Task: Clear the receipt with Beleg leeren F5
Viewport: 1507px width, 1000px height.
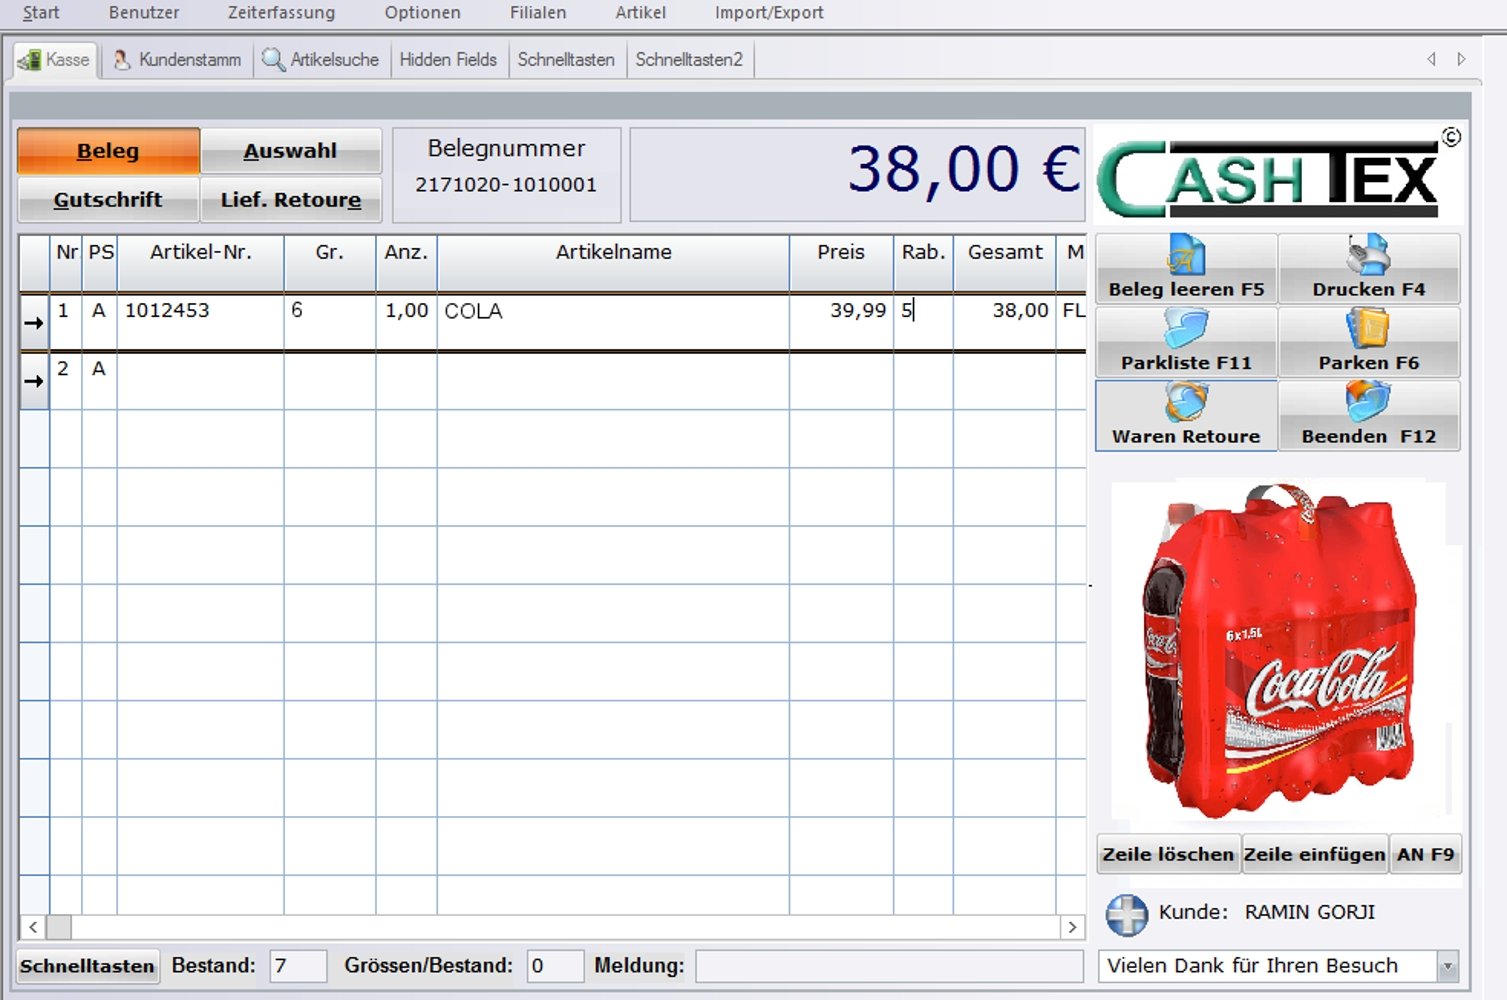Action: [1186, 269]
